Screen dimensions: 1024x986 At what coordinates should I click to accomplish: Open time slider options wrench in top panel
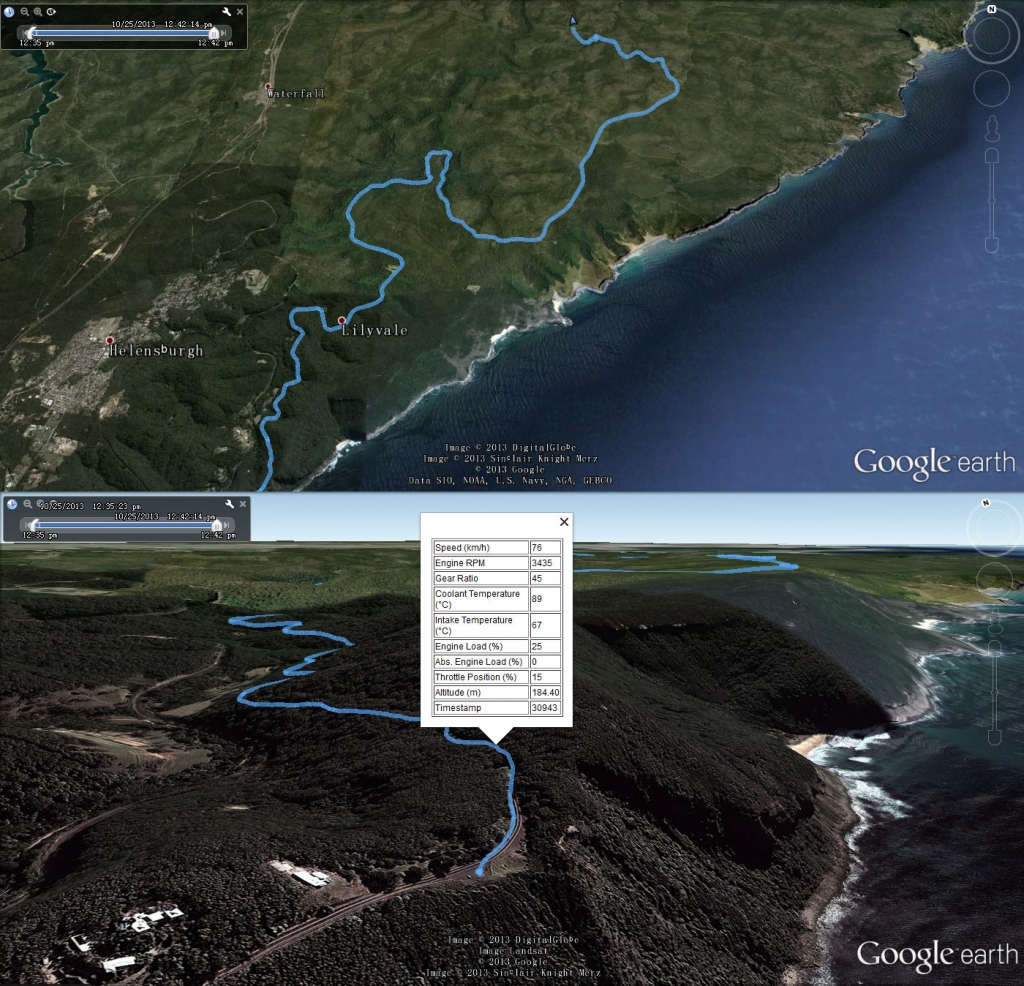coord(227,12)
